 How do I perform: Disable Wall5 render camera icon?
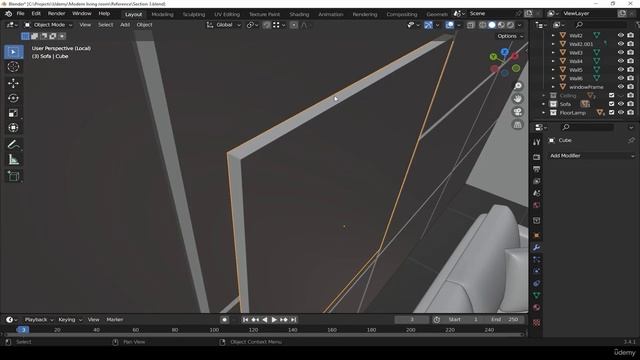pos(631,70)
